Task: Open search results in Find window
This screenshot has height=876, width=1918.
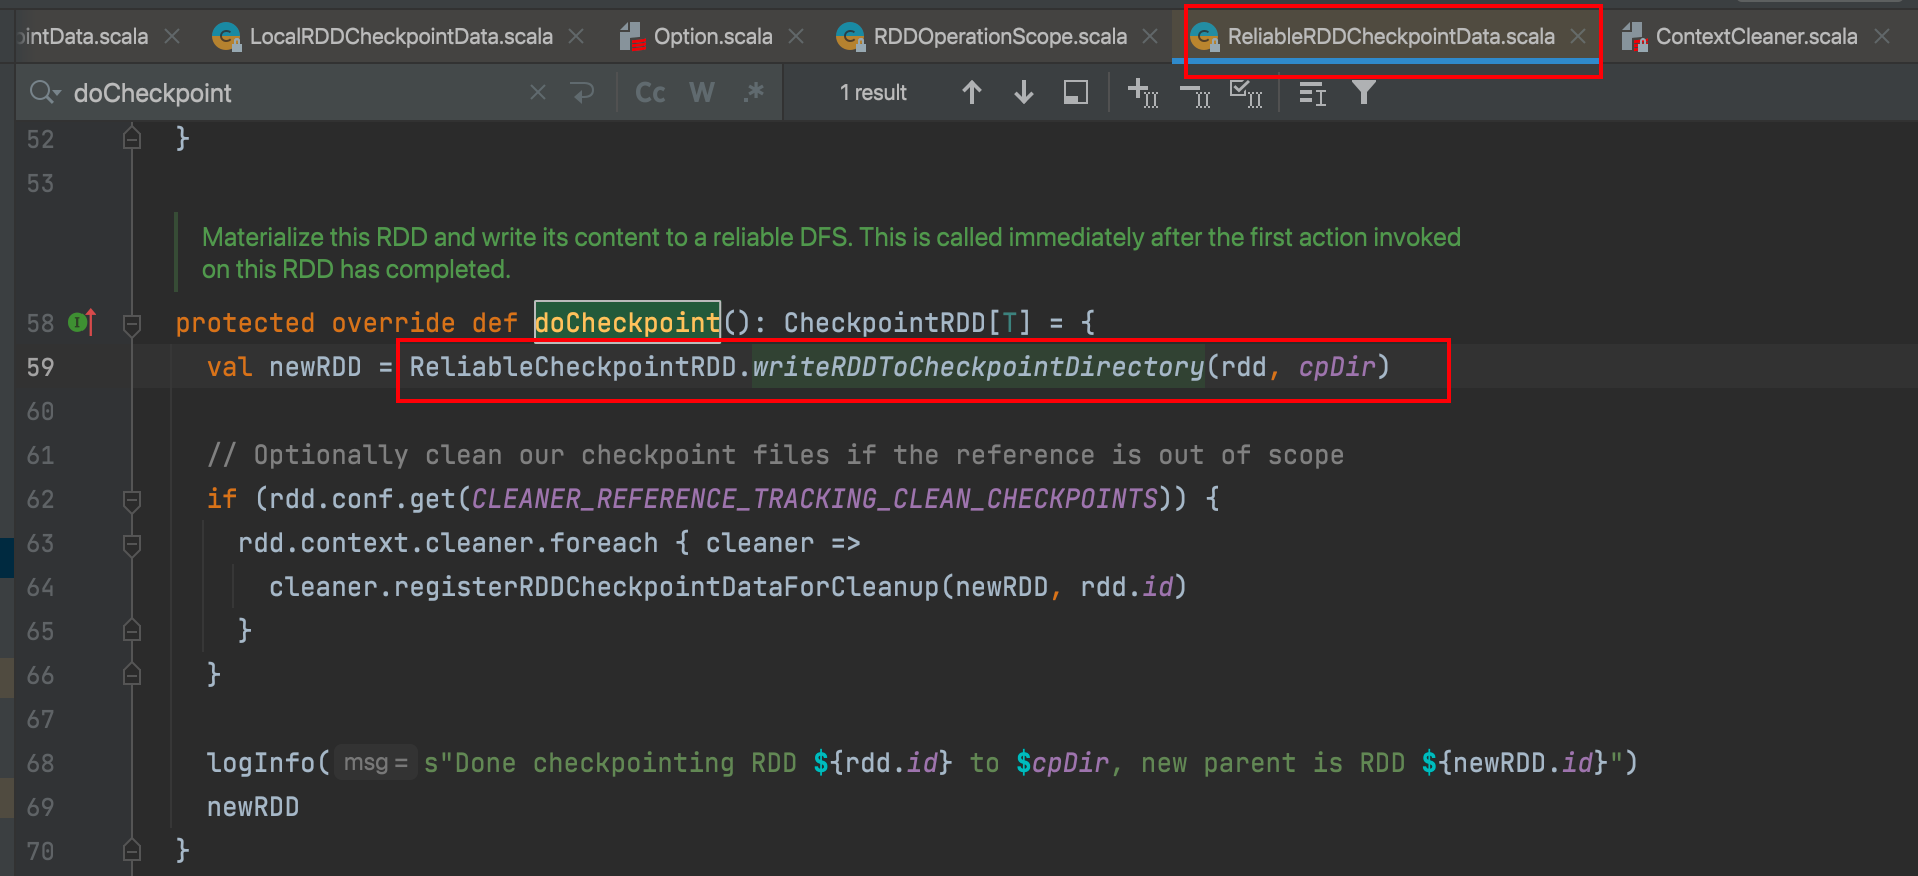Action: [x=1076, y=93]
